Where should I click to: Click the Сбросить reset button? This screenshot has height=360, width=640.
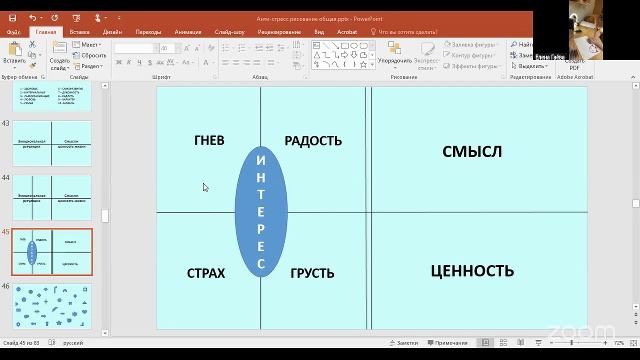pyautogui.click(x=89, y=55)
